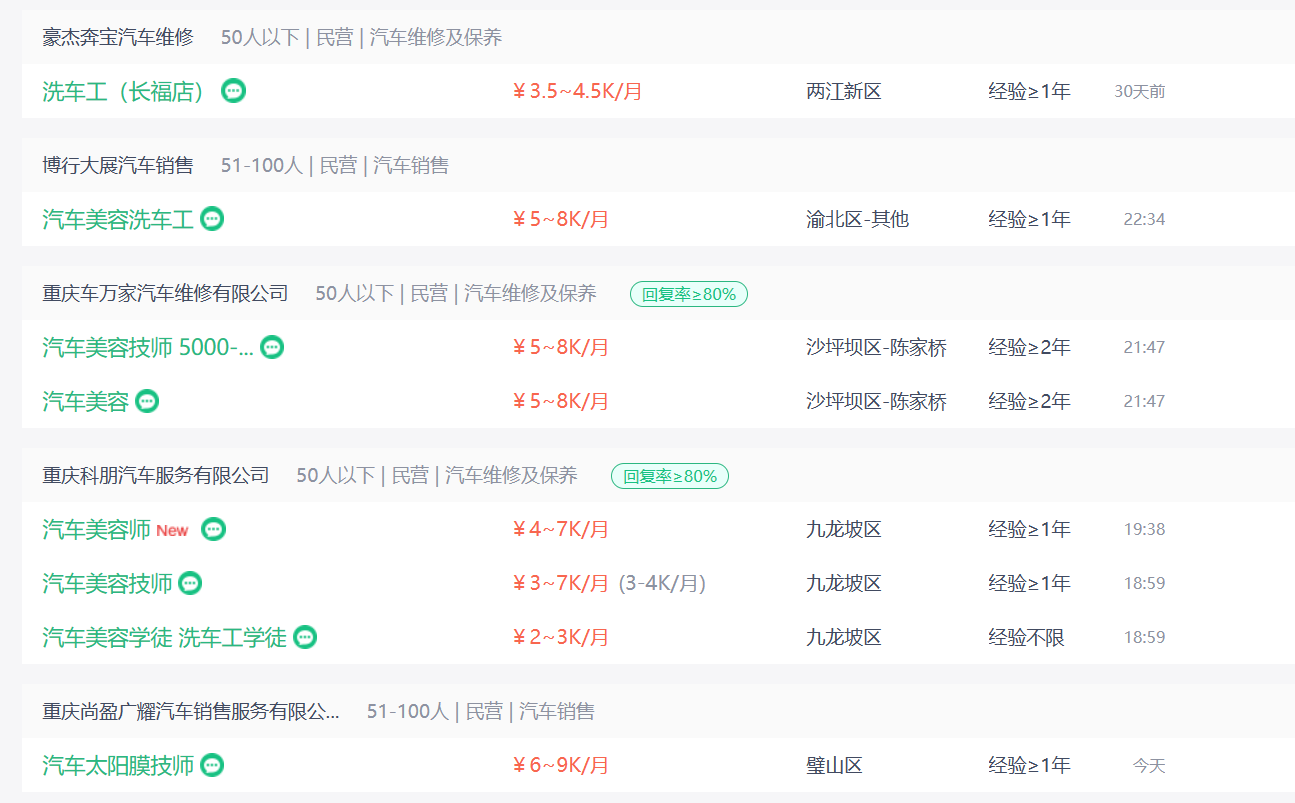Viewport: 1295px width, 803px height.
Task: Open 洗车工（长福店） job posting
Action: point(127,91)
